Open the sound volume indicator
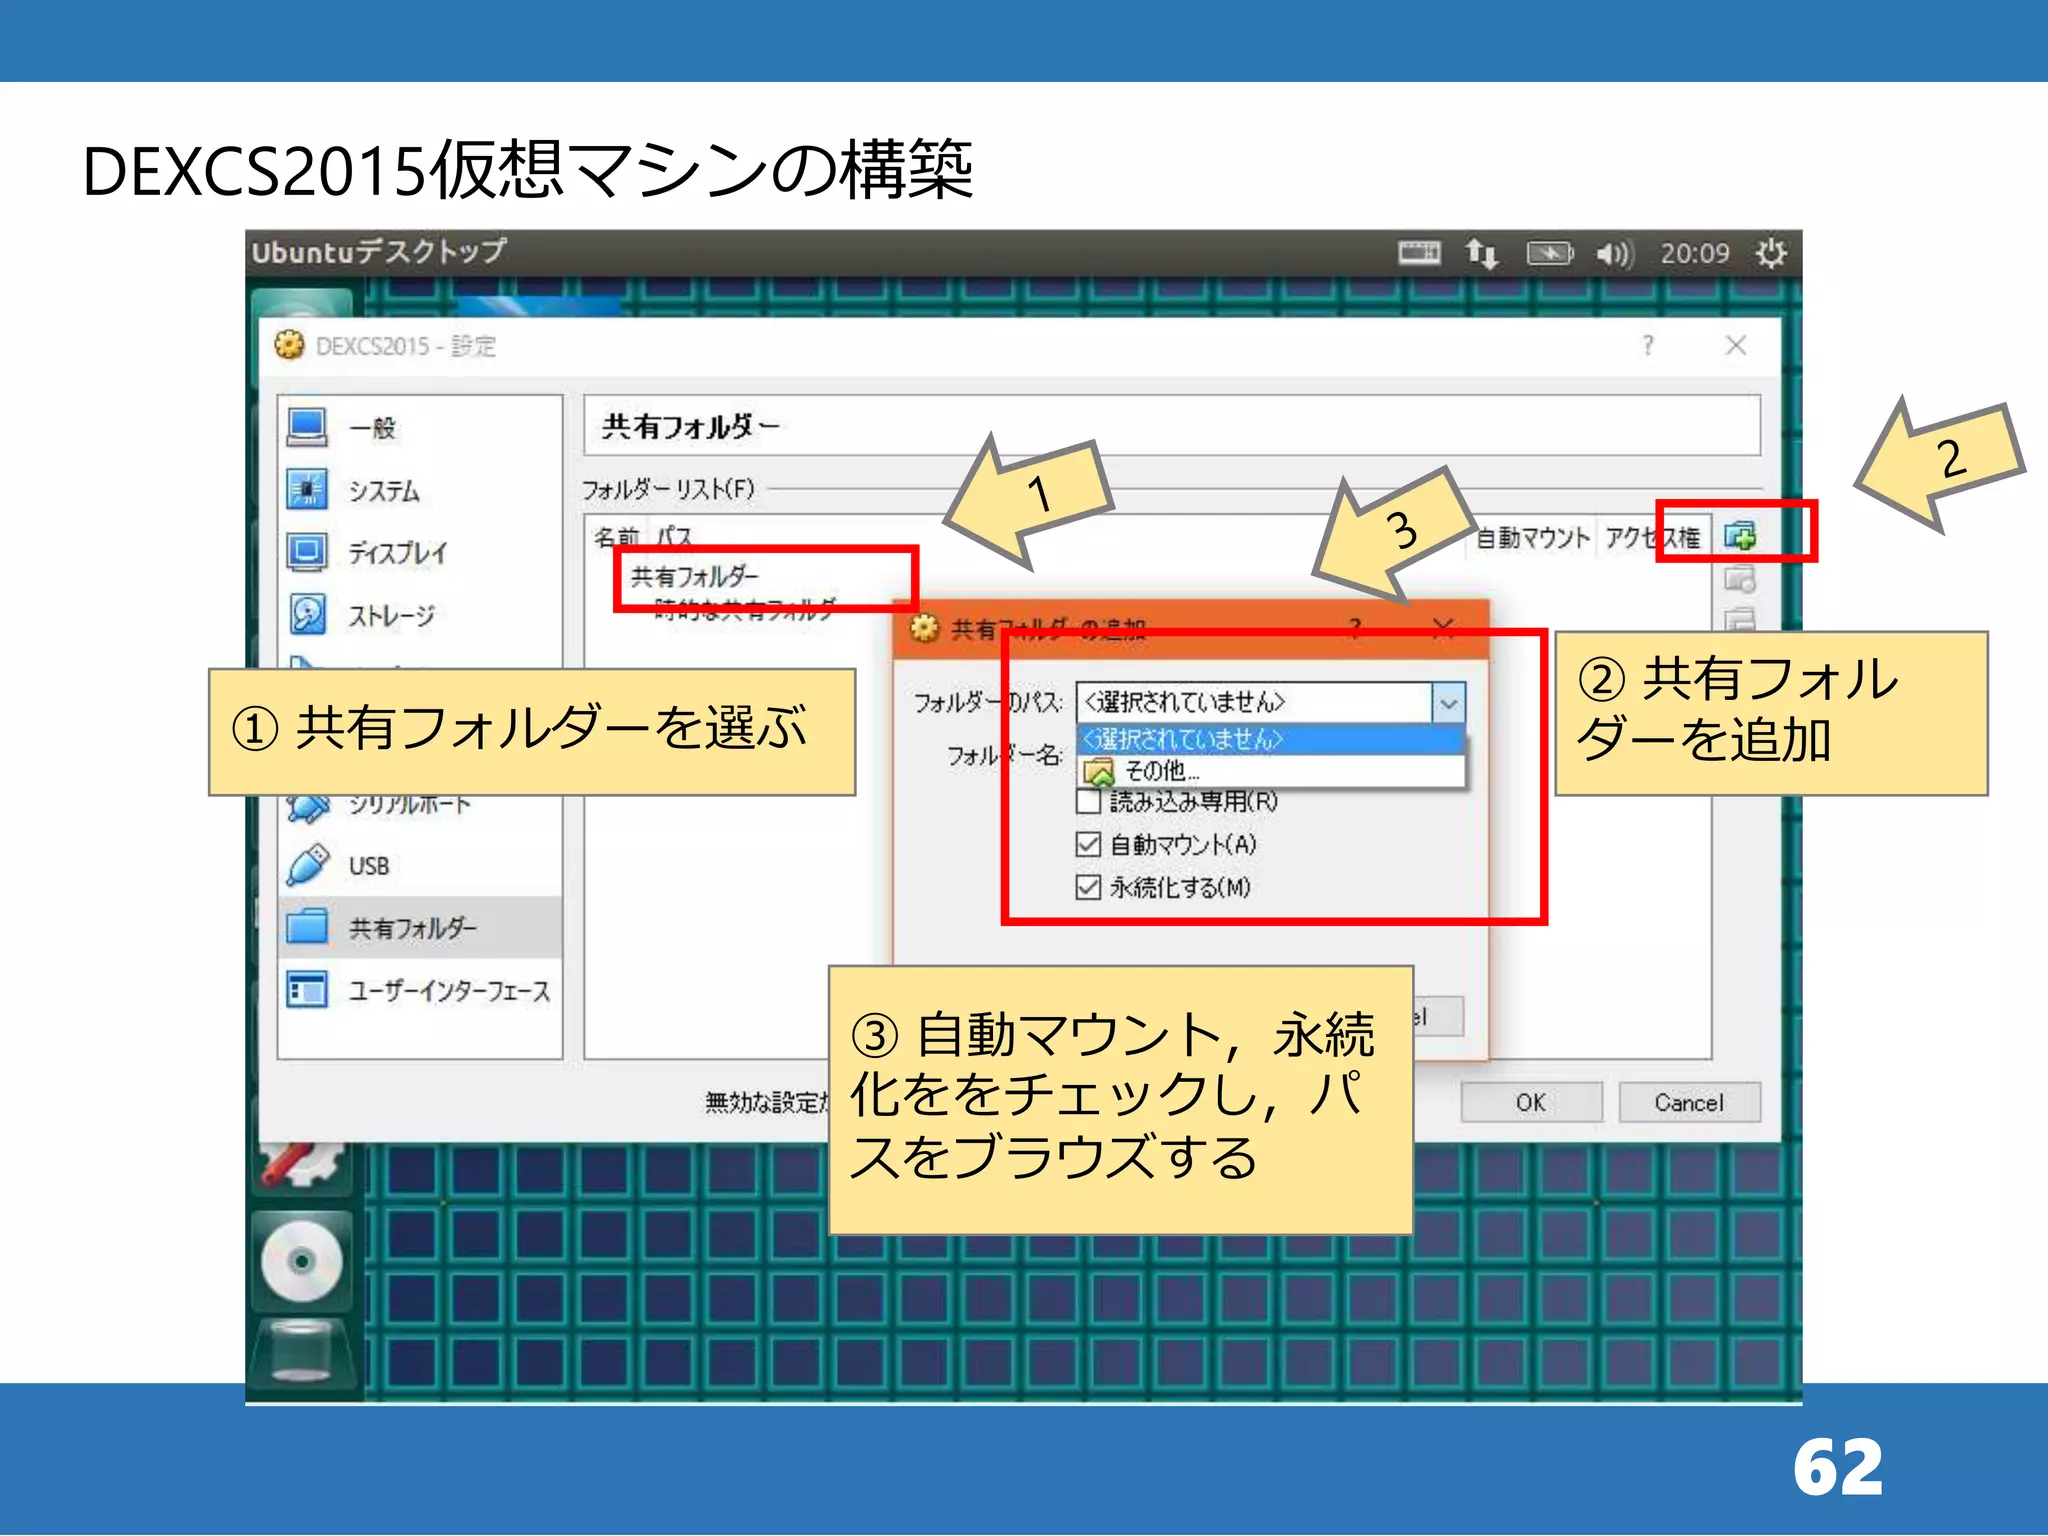Screen dimensions: 2048x1536 pos(1613,254)
